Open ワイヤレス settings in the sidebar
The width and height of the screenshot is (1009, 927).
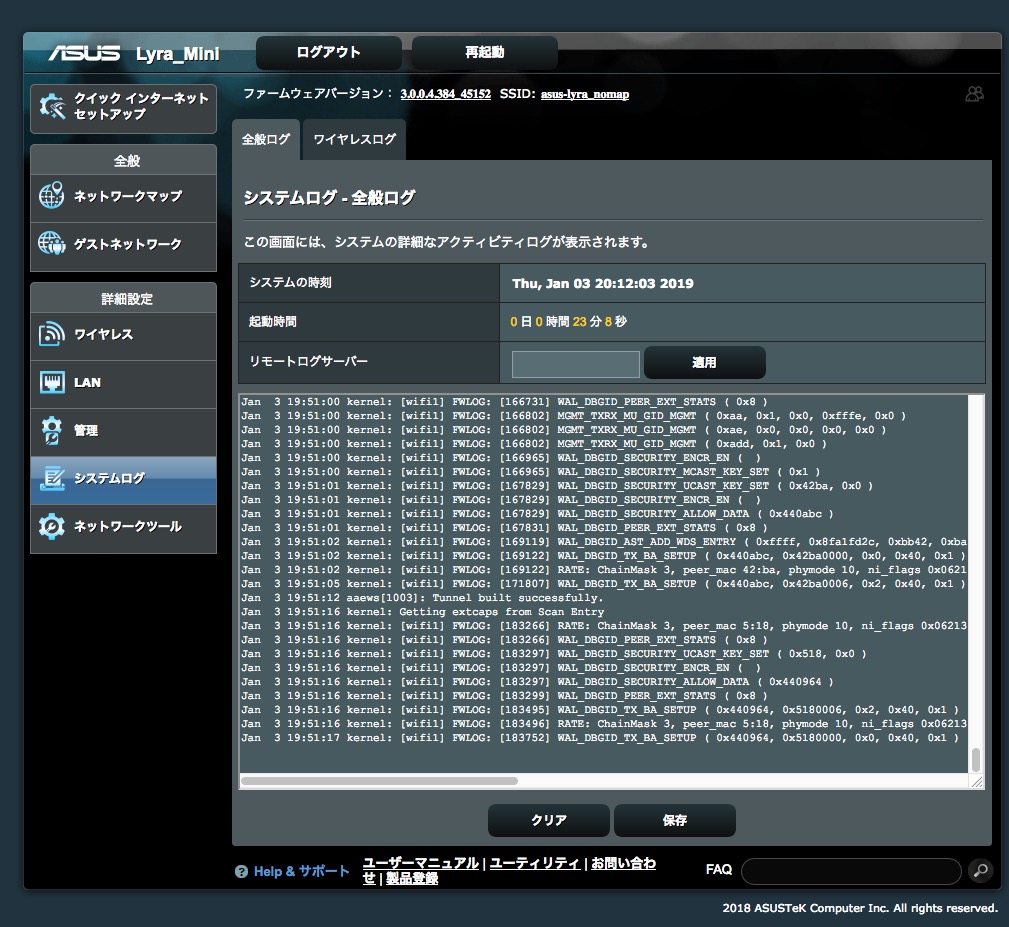(x=124, y=335)
